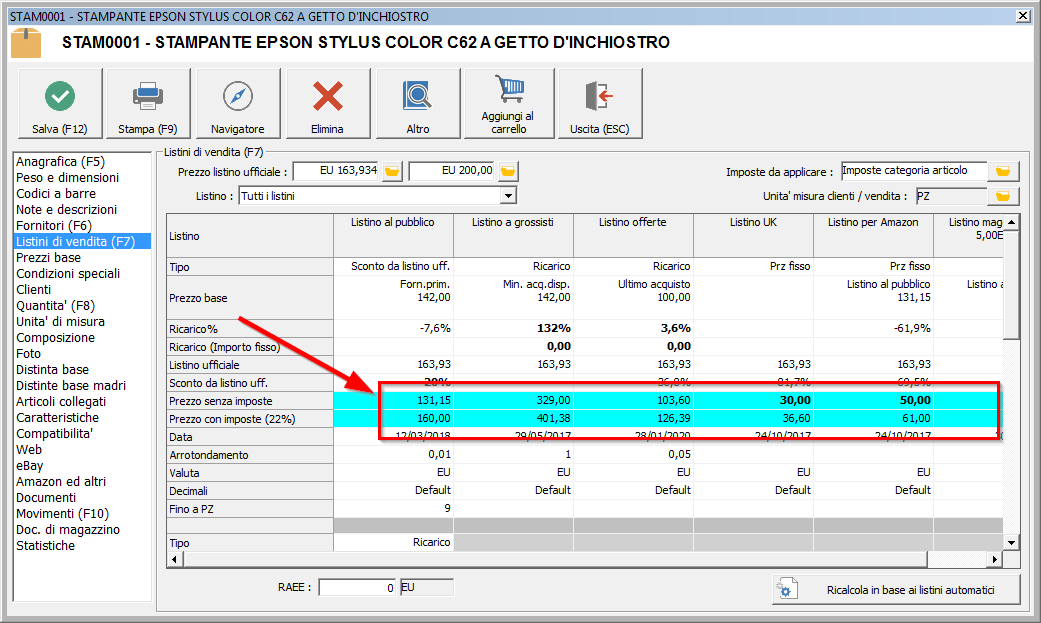
Task: Open Fornitori (F6) section
Action: [x=54, y=225]
